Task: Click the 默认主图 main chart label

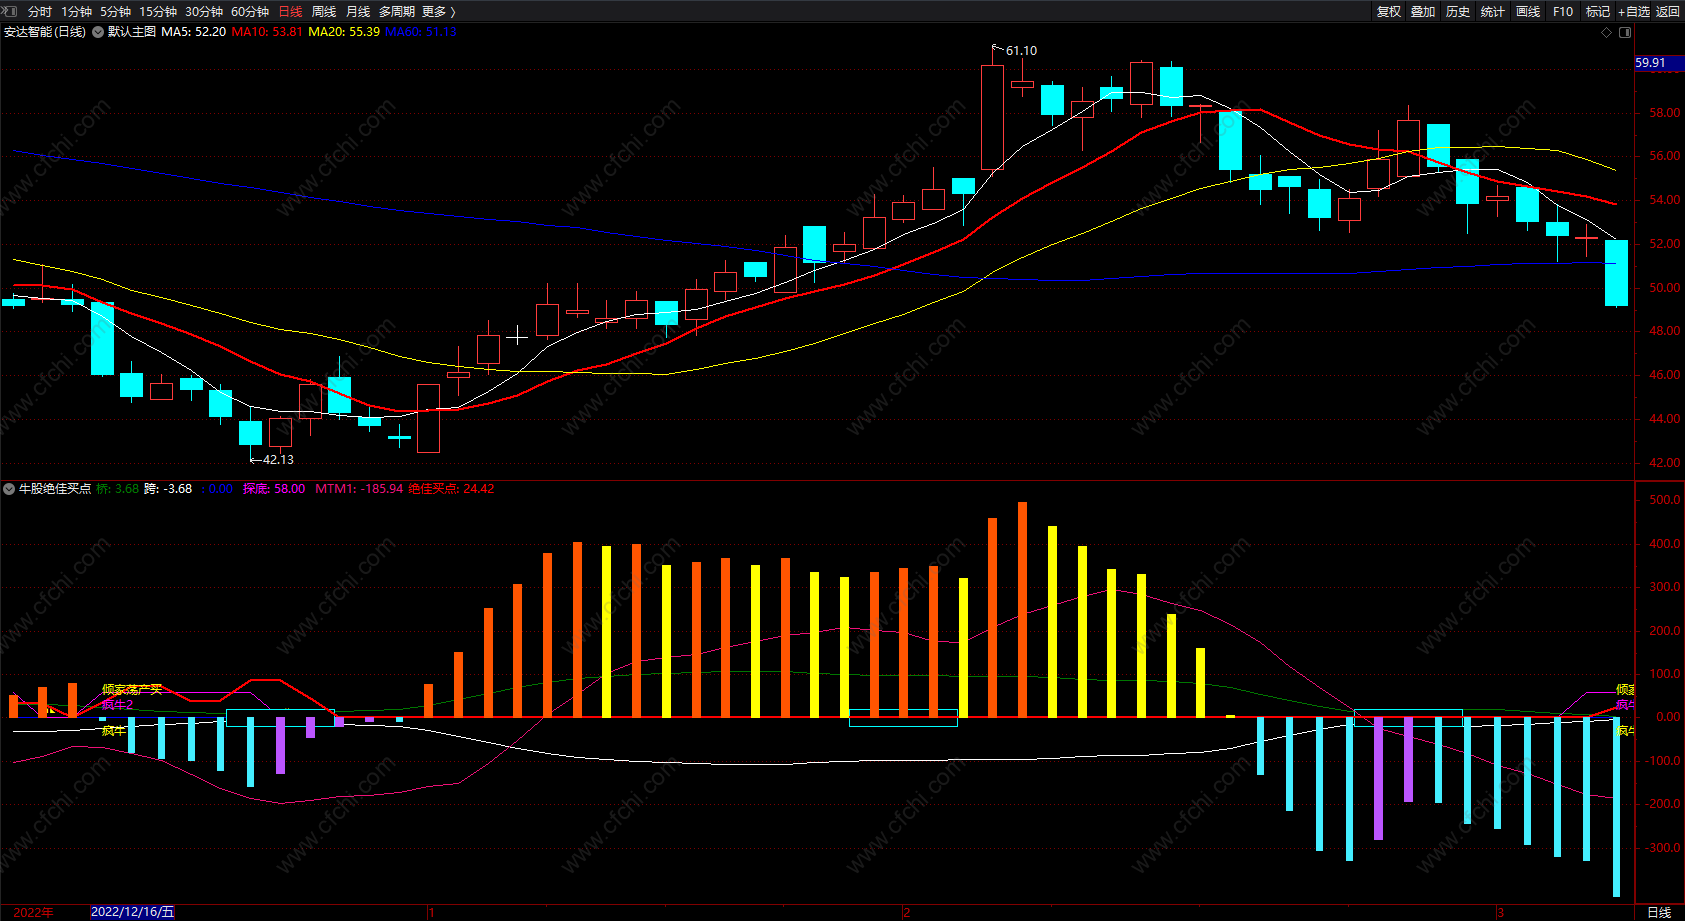Action: coord(132,32)
